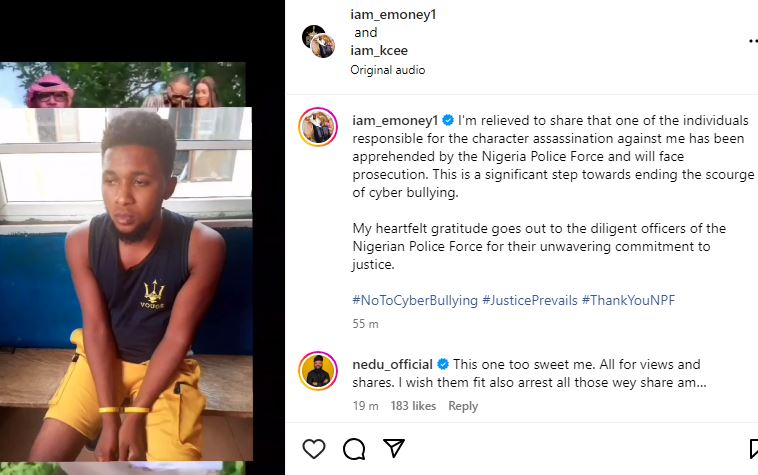Click the heart like icon

pos(314,449)
